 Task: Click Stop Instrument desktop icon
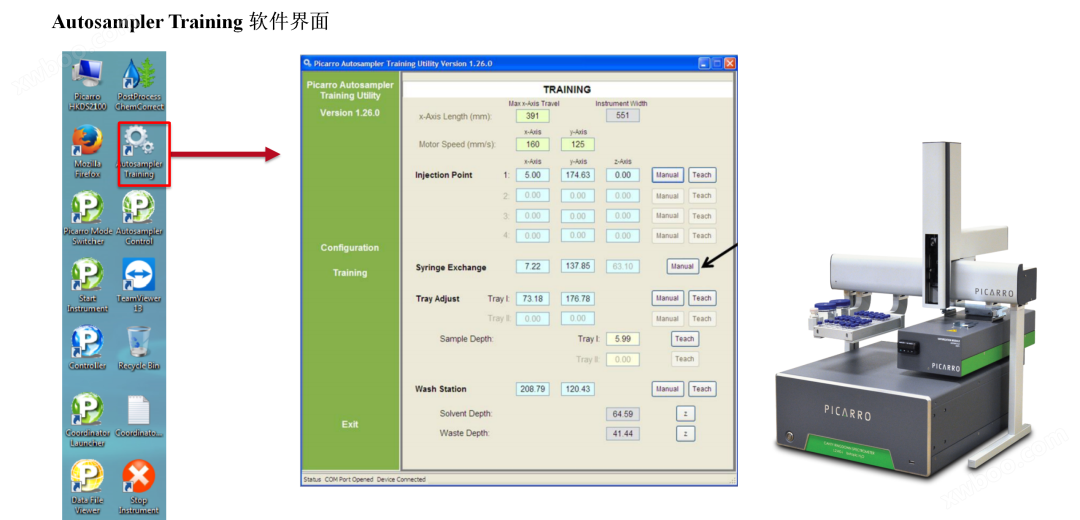139,488
